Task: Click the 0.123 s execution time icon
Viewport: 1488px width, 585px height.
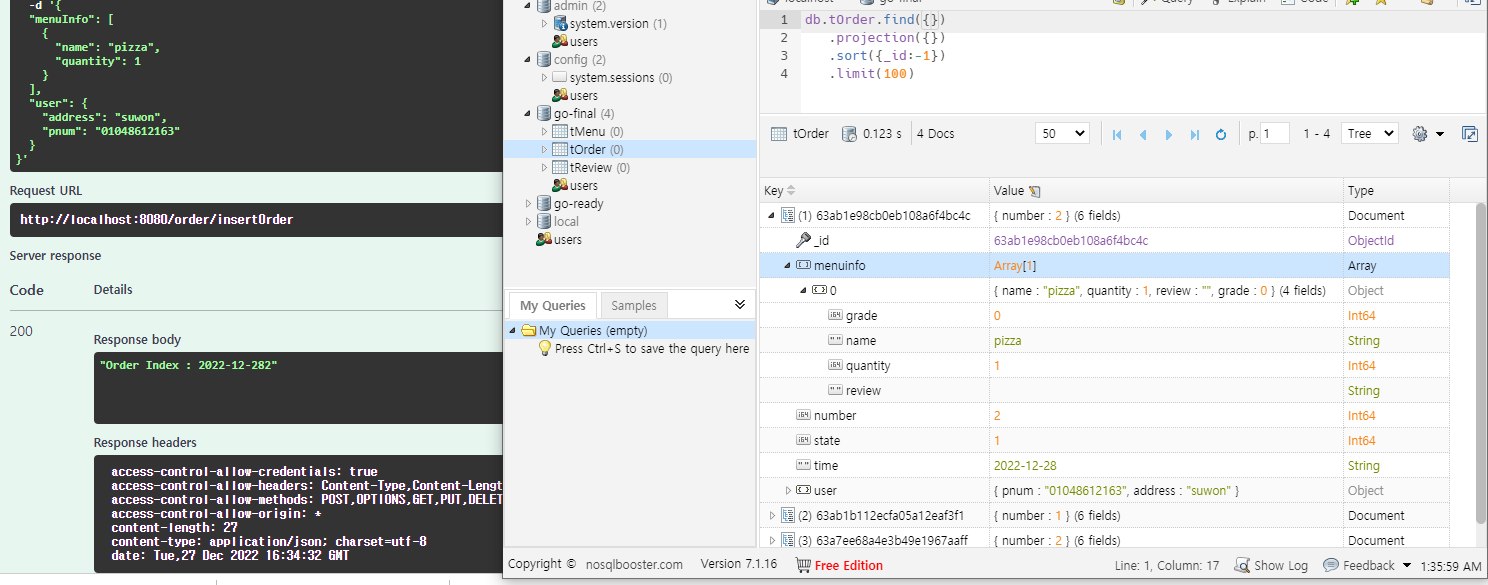Action: [x=849, y=133]
